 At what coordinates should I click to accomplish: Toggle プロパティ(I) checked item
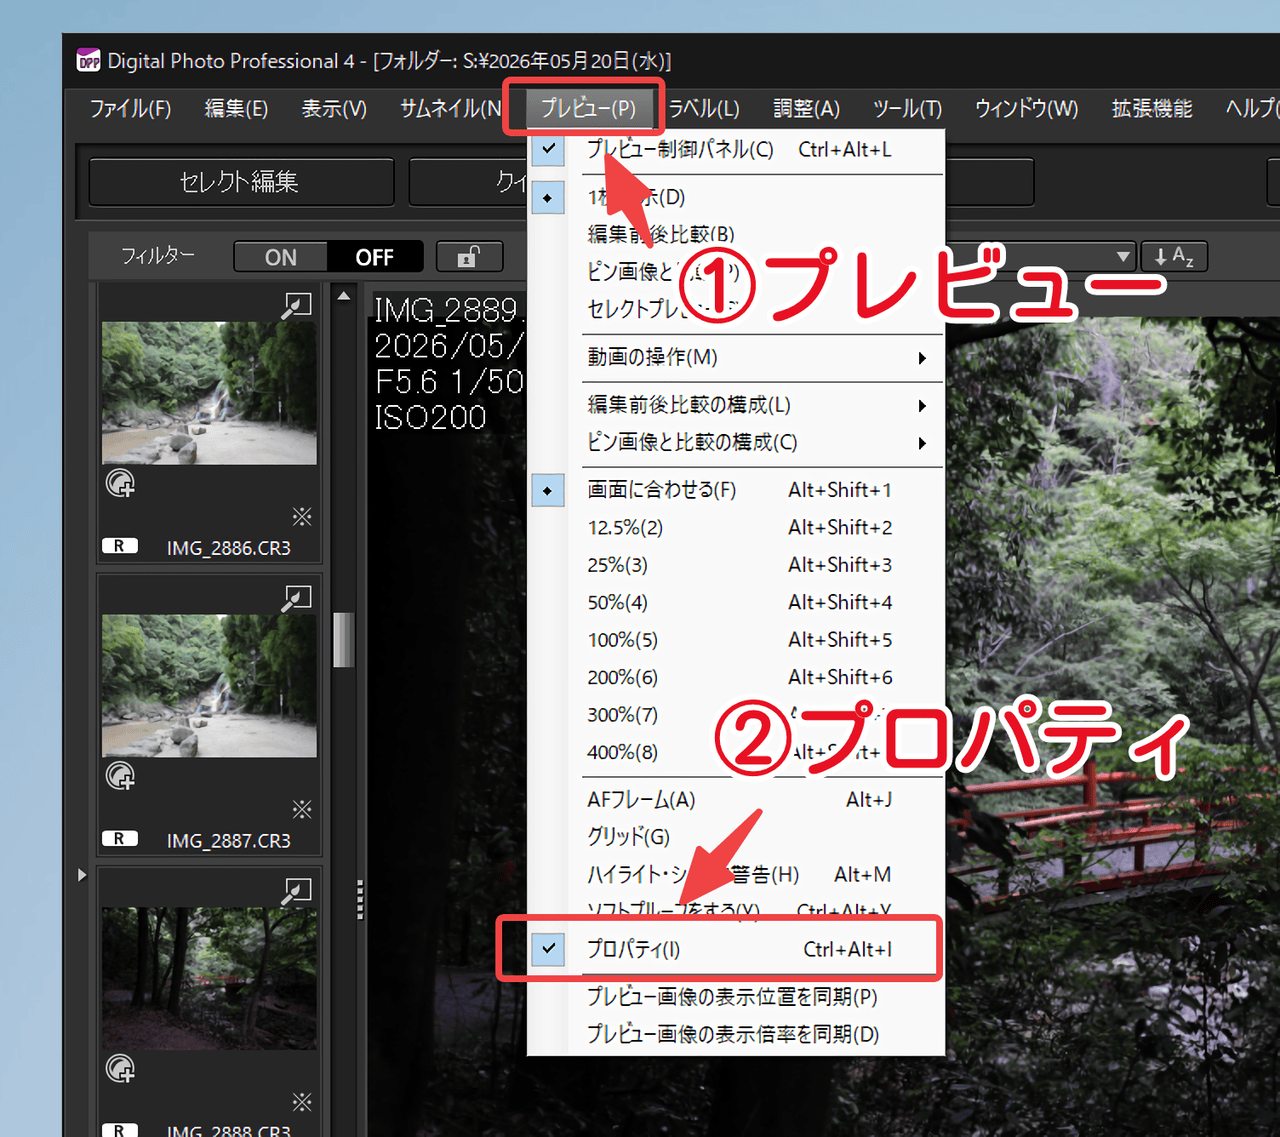[x=736, y=949]
